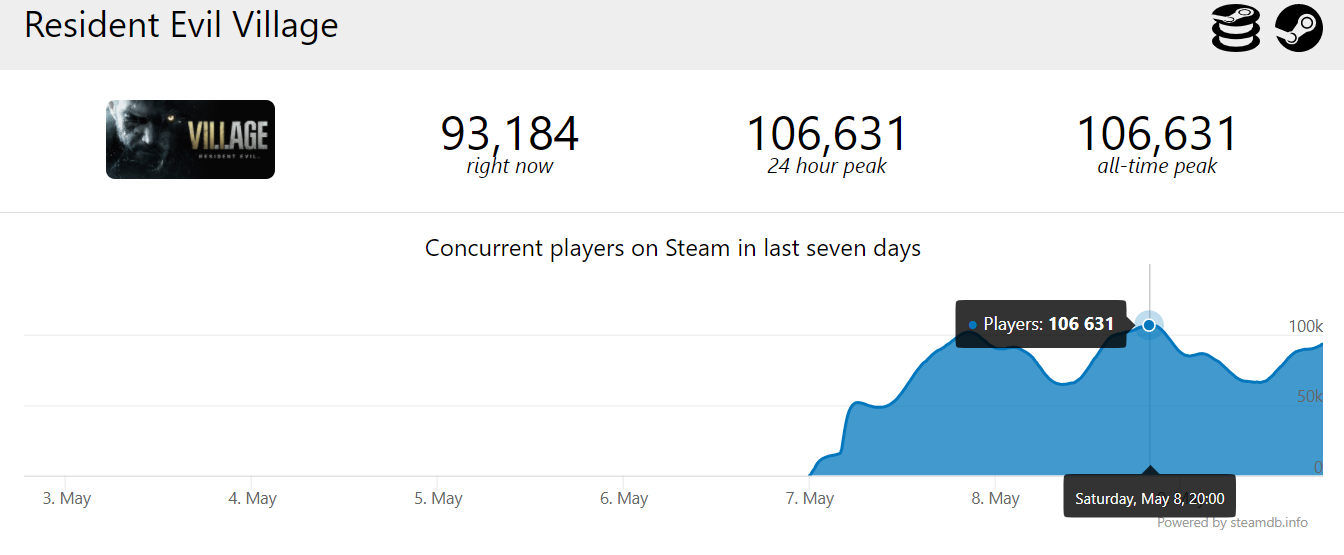Click the "all-time peak" caption
Screen dimensions: 1344x555
1157,166
